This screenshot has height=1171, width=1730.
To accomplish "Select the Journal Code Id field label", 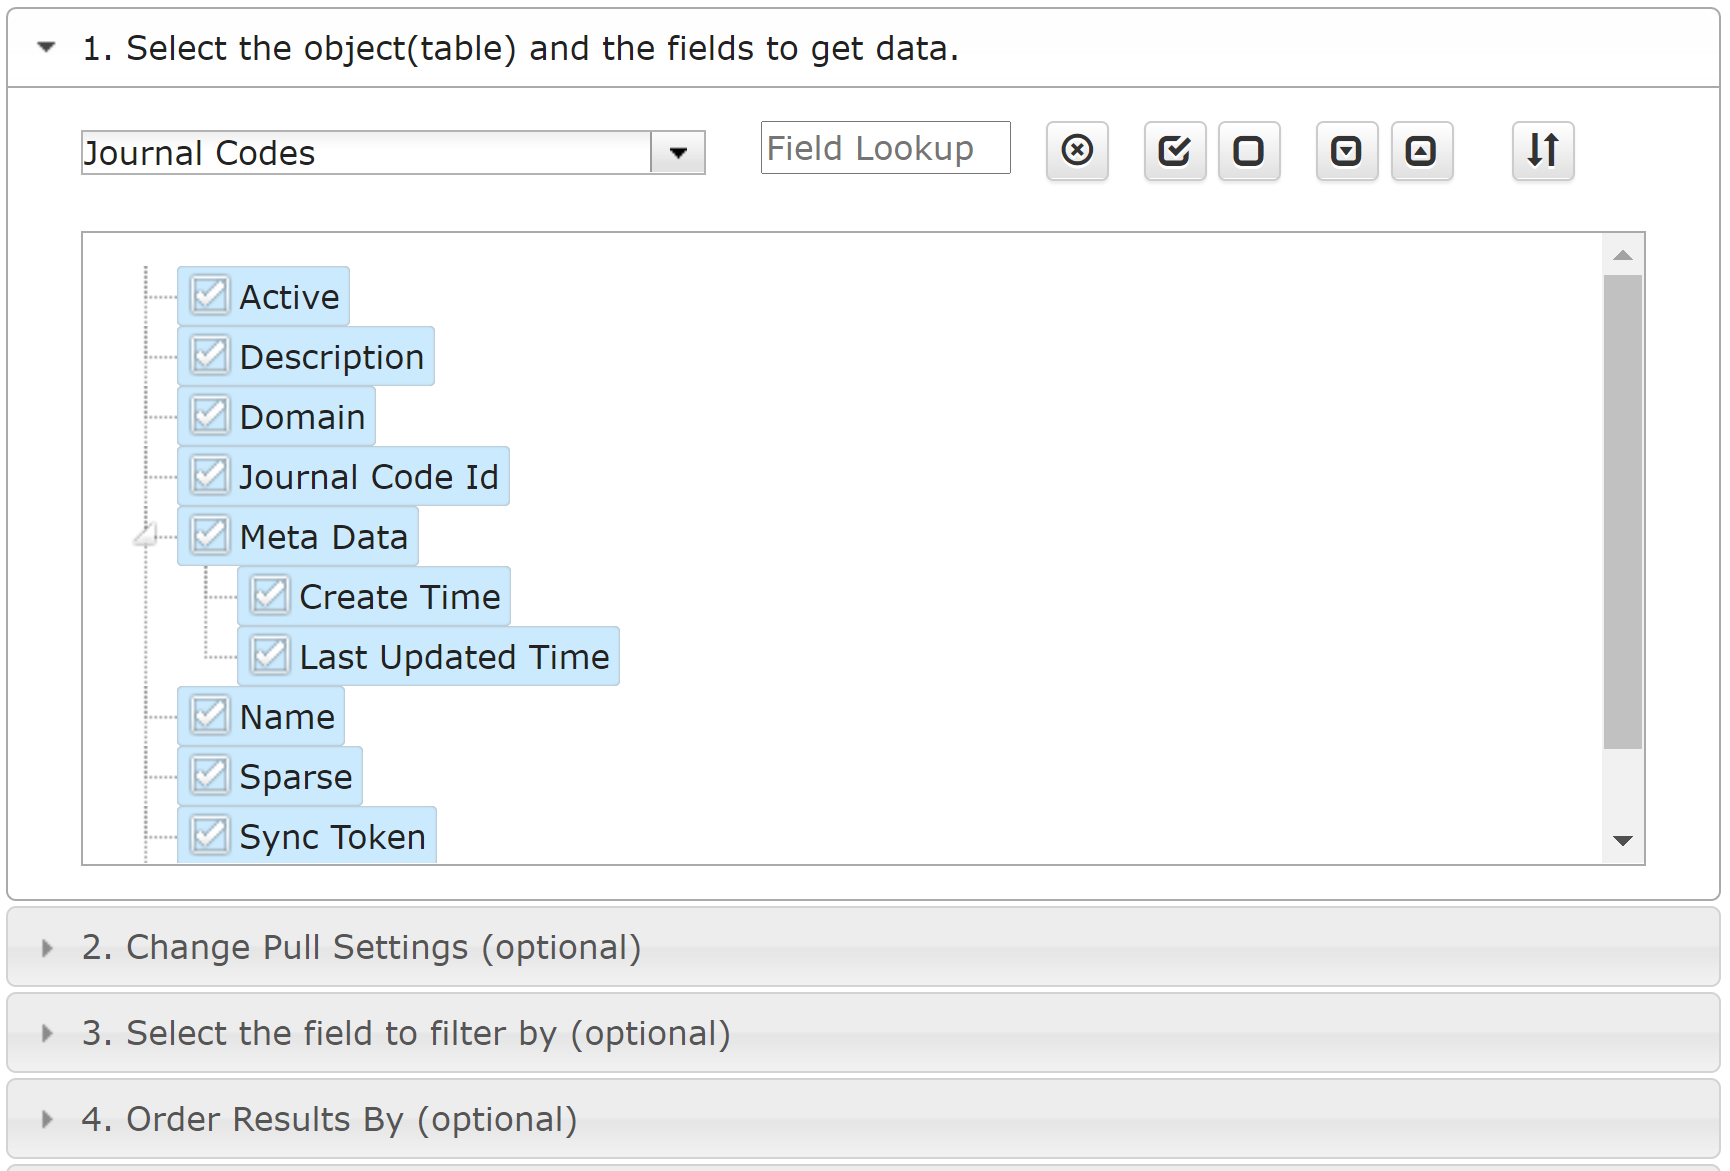I will tap(368, 477).
